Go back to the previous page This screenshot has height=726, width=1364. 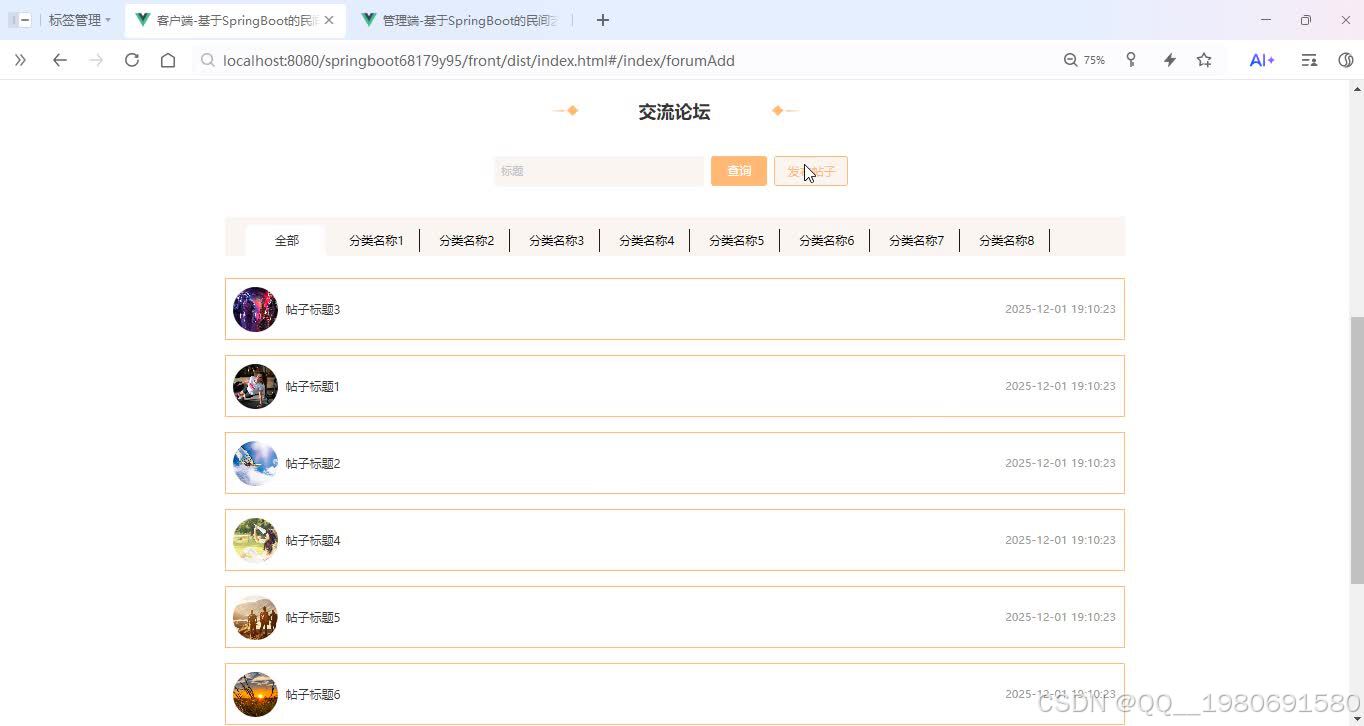coord(60,60)
